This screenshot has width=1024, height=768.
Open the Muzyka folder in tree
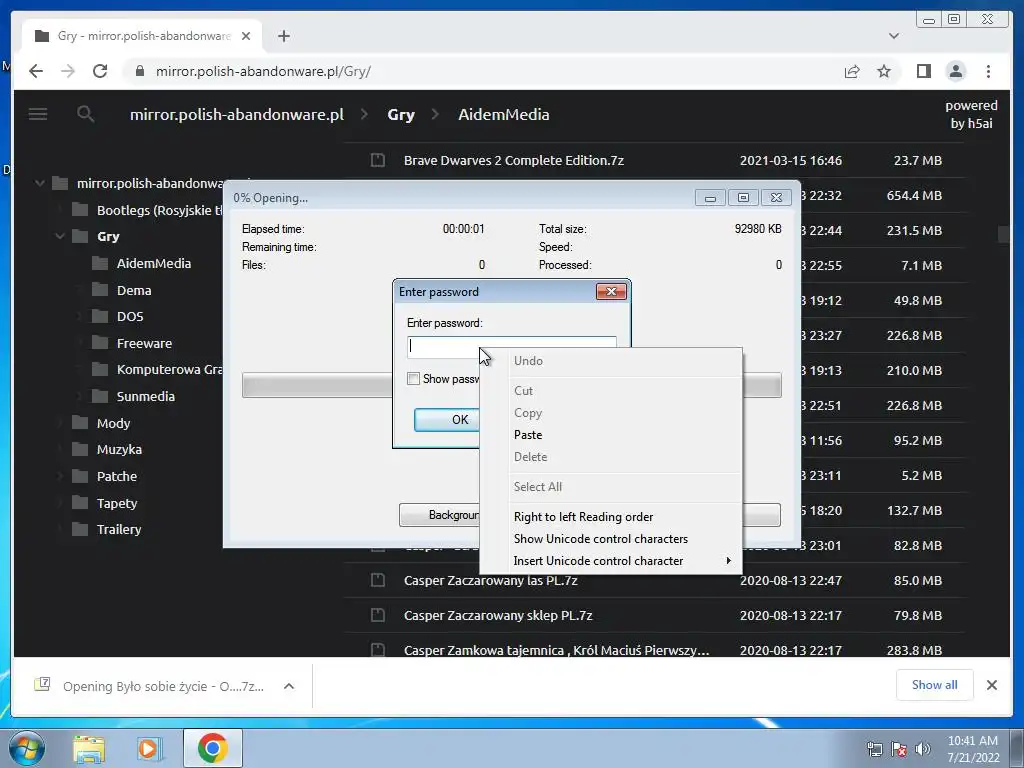tap(119, 449)
